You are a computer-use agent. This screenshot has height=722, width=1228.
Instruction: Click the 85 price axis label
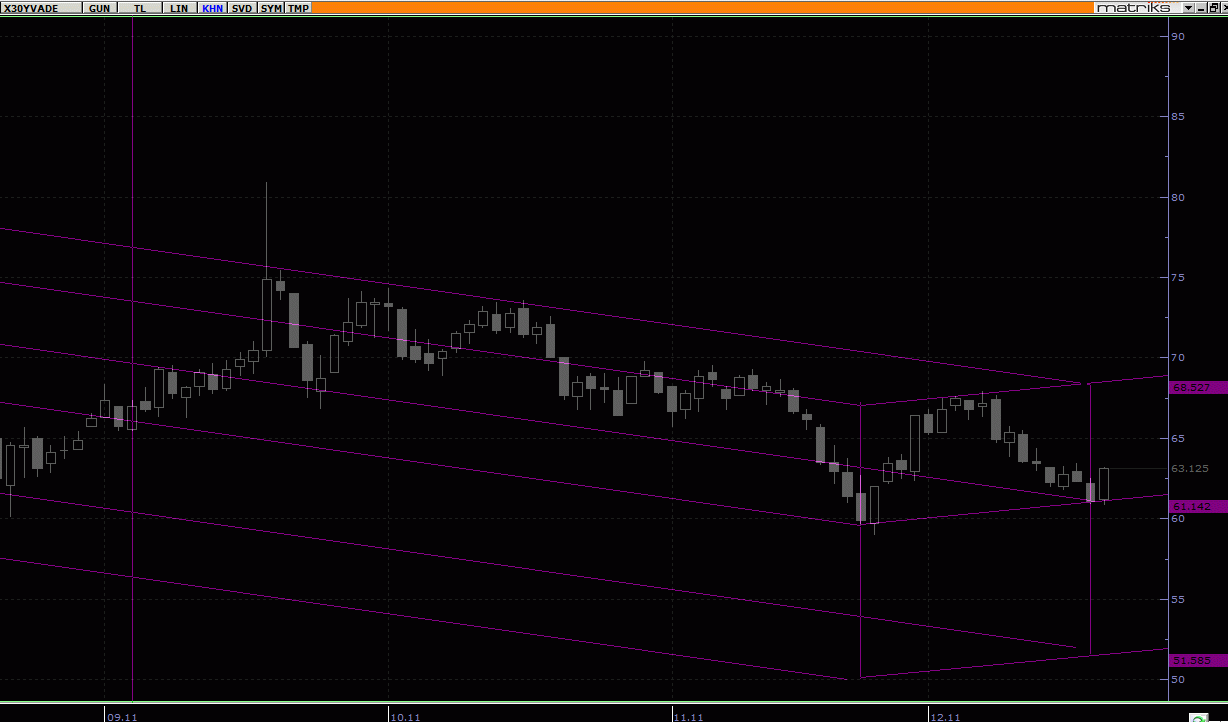(x=1178, y=116)
